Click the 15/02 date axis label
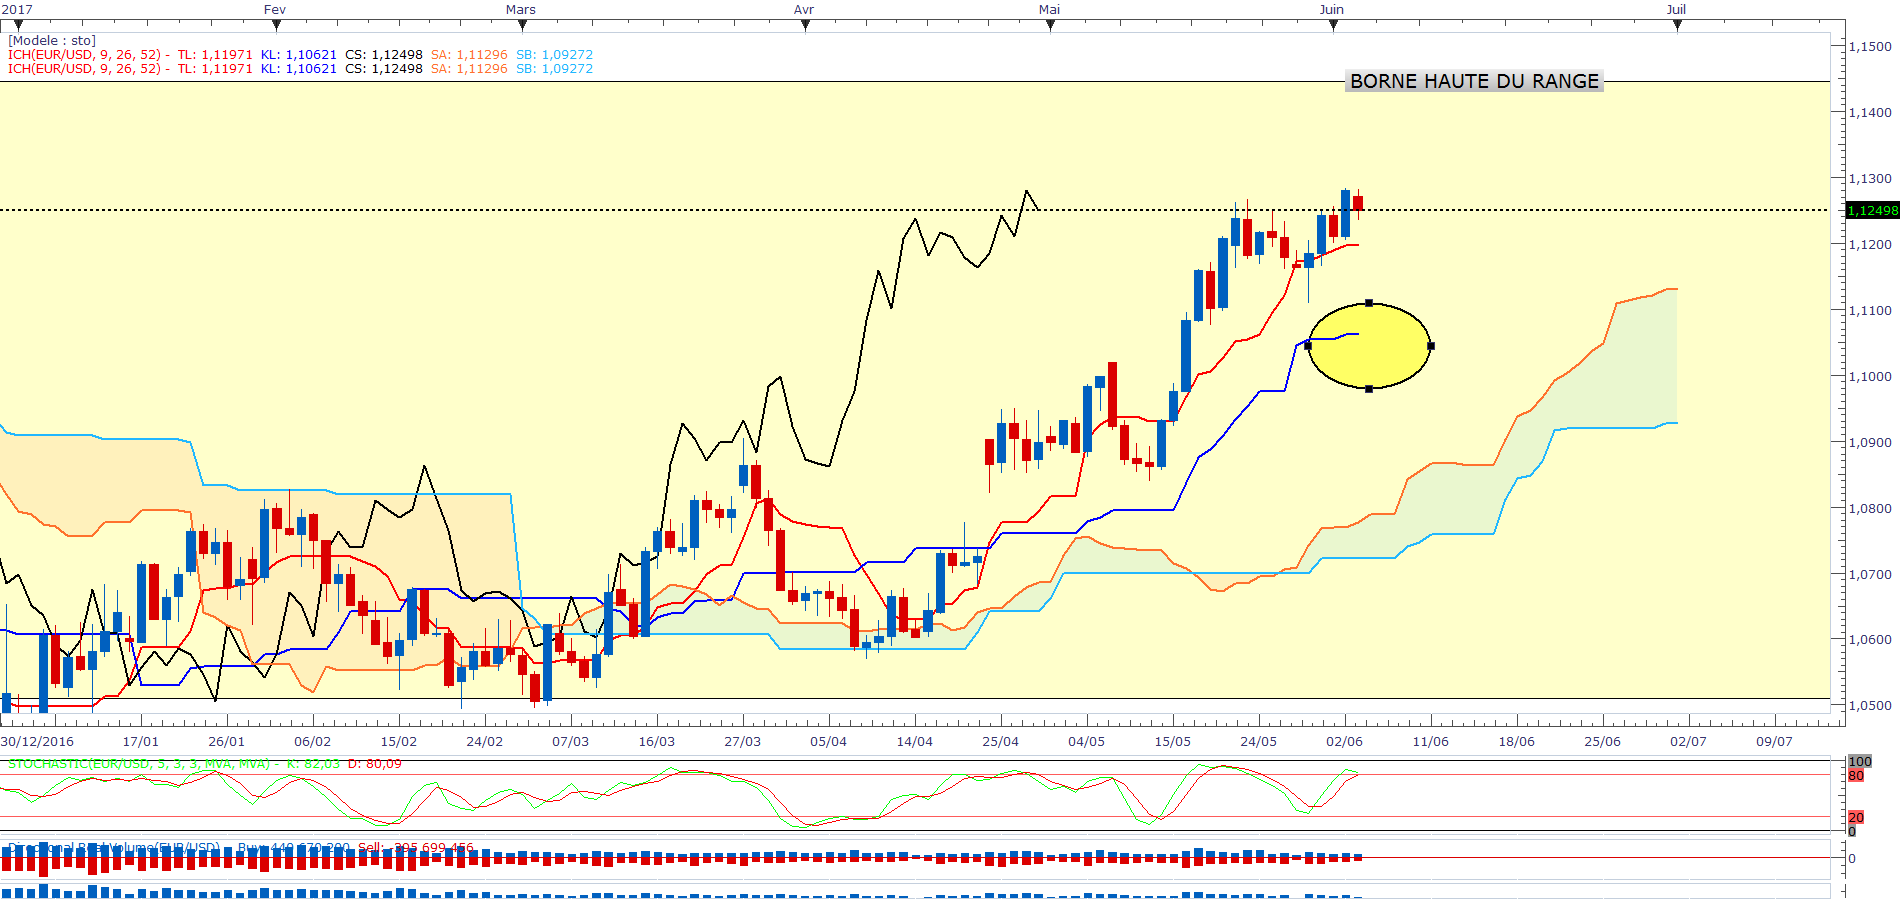Viewport: 1903px width, 900px height. tap(399, 742)
